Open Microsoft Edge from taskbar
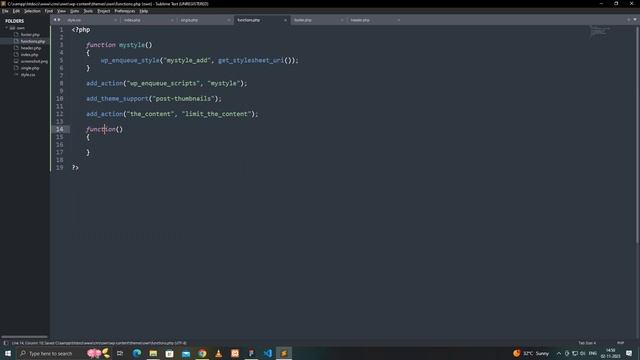The width and height of the screenshot is (640, 360). 137,353
